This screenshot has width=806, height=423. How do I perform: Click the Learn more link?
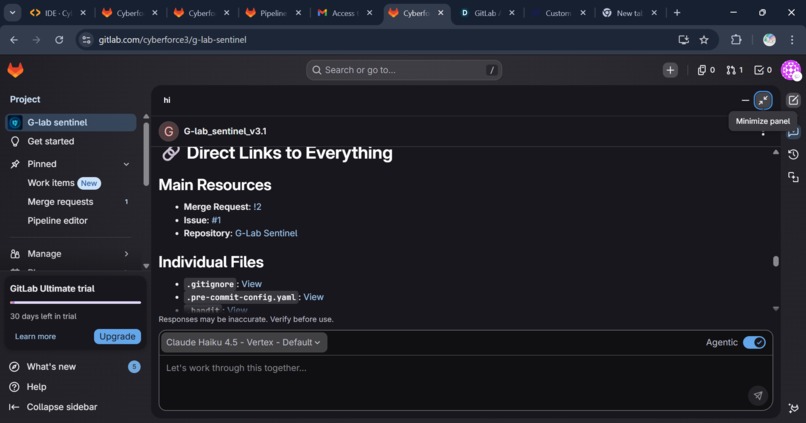35,337
